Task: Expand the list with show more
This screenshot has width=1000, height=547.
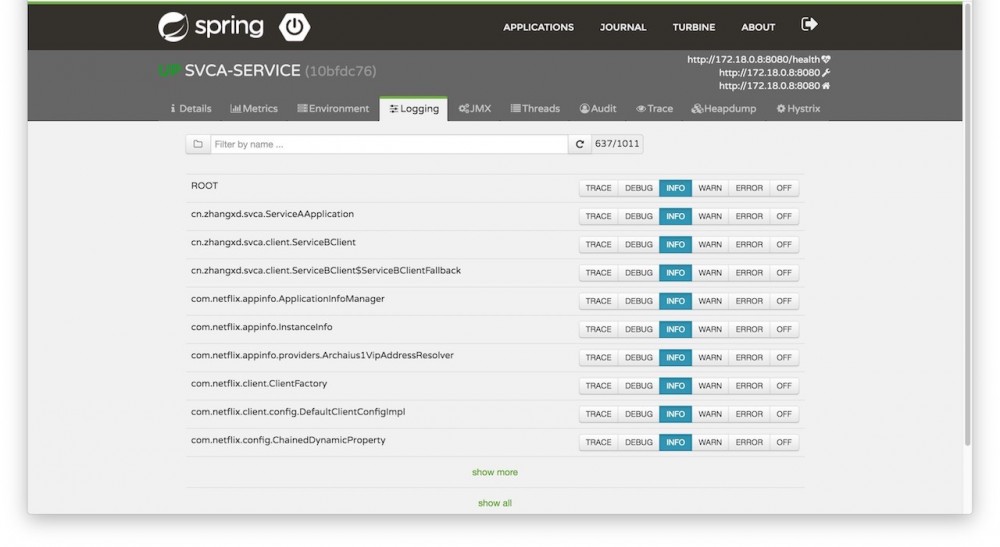Action: click(495, 472)
